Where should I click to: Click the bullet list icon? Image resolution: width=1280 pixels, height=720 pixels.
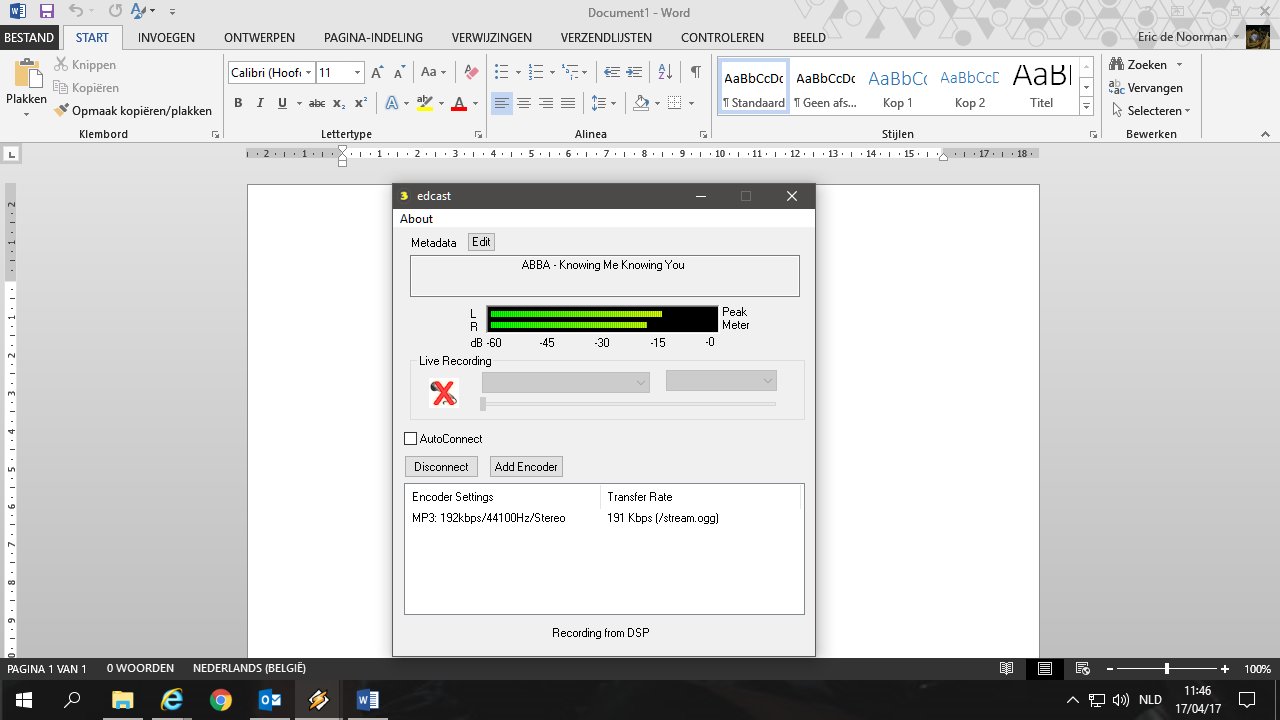[x=502, y=72]
